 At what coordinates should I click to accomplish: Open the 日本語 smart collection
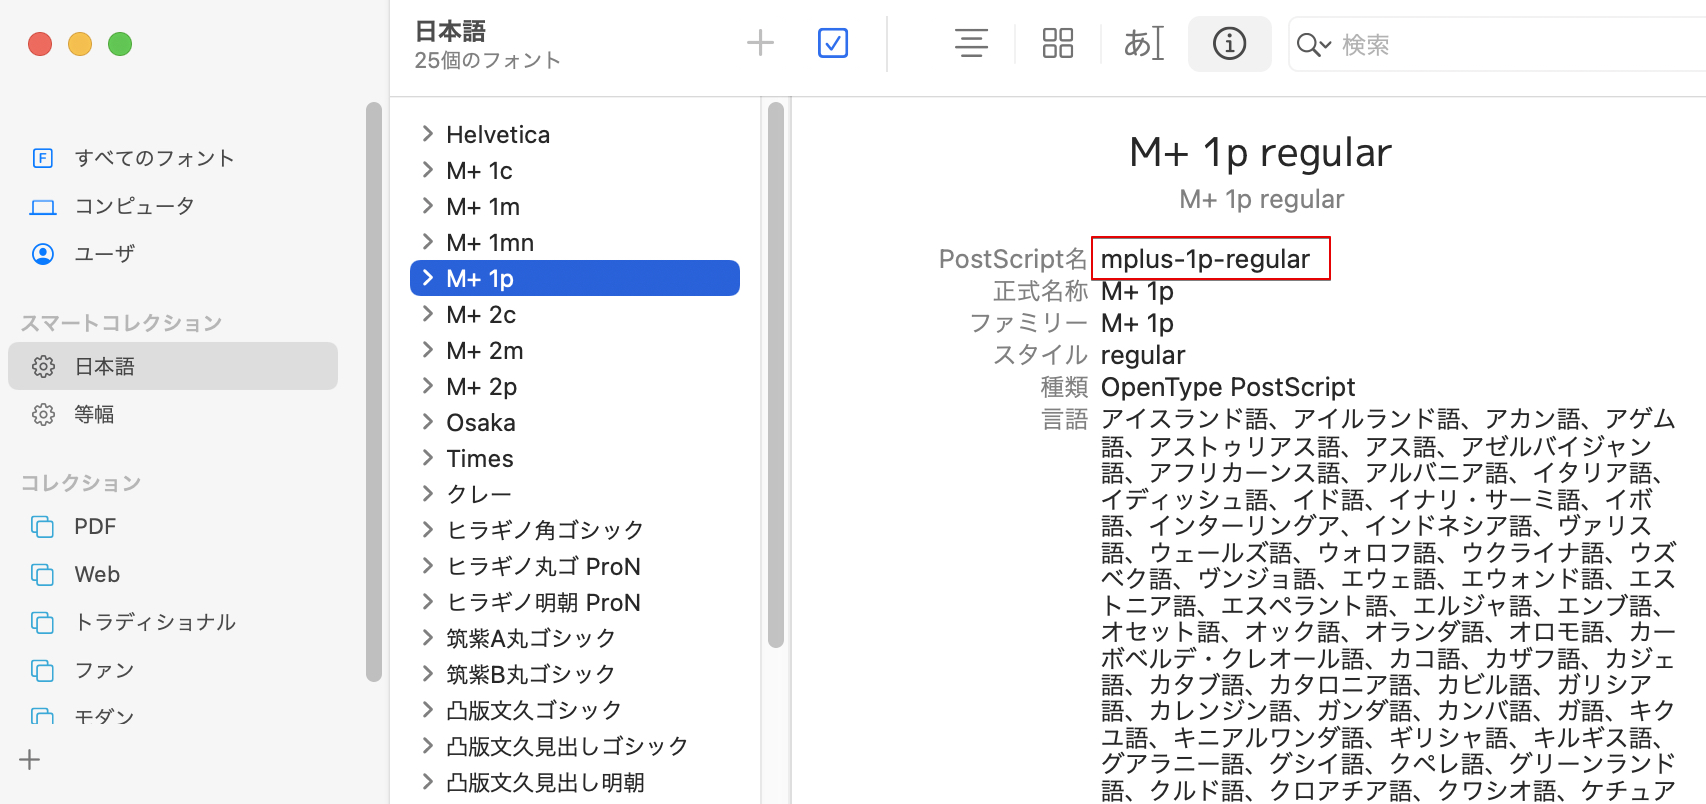(173, 366)
